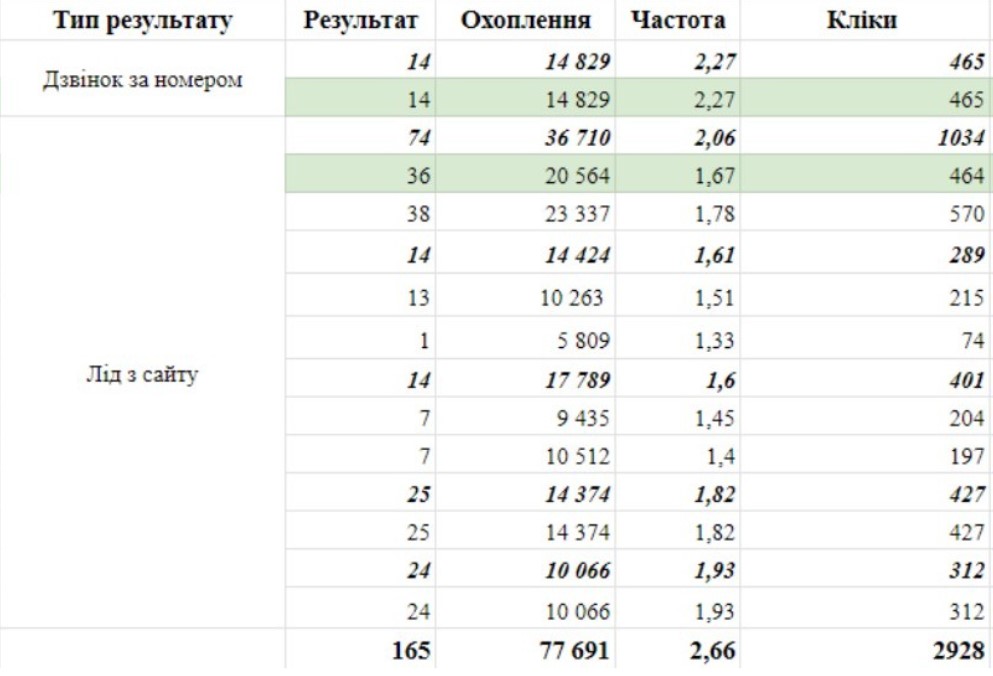Select the total frequency cell 2,66
The width and height of the screenshot is (993, 676).
[x=714, y=651]
